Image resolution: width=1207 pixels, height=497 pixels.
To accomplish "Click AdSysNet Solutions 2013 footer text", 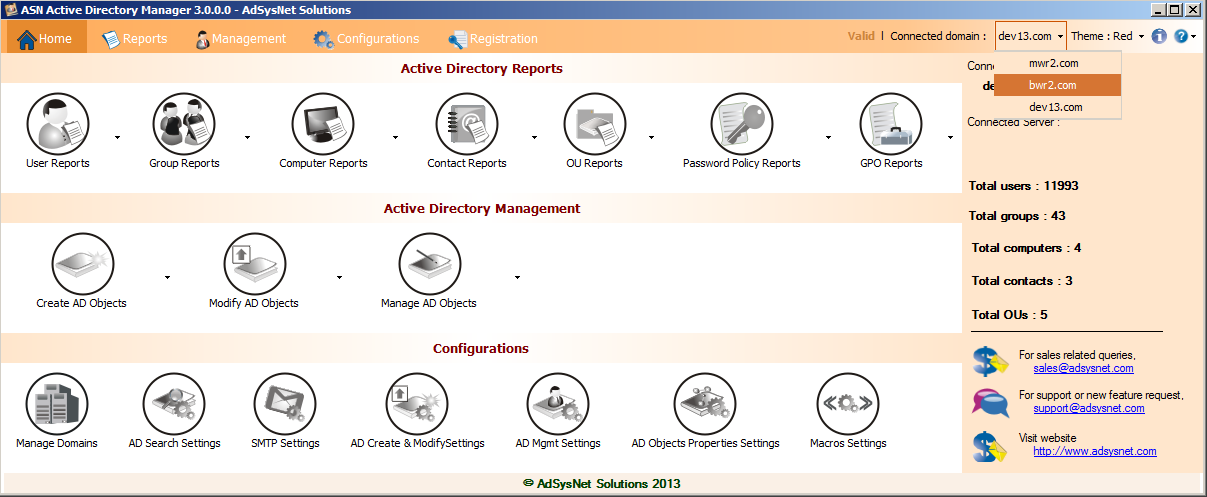I will 601,484.
